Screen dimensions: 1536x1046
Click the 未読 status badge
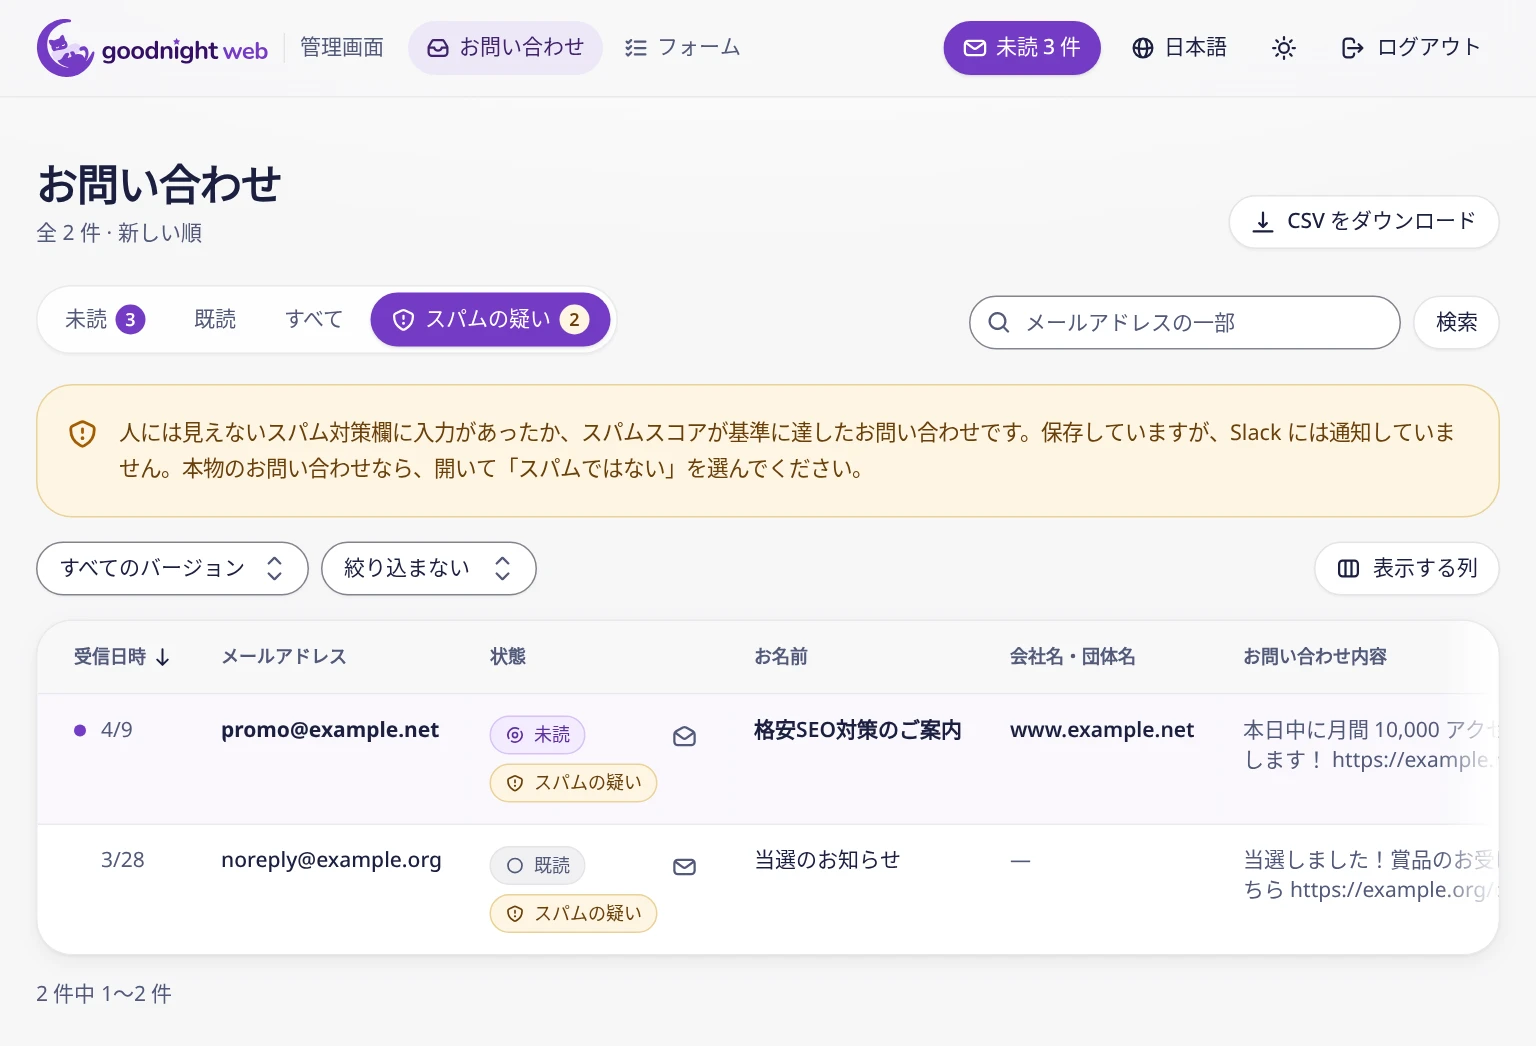pos(537,735)
